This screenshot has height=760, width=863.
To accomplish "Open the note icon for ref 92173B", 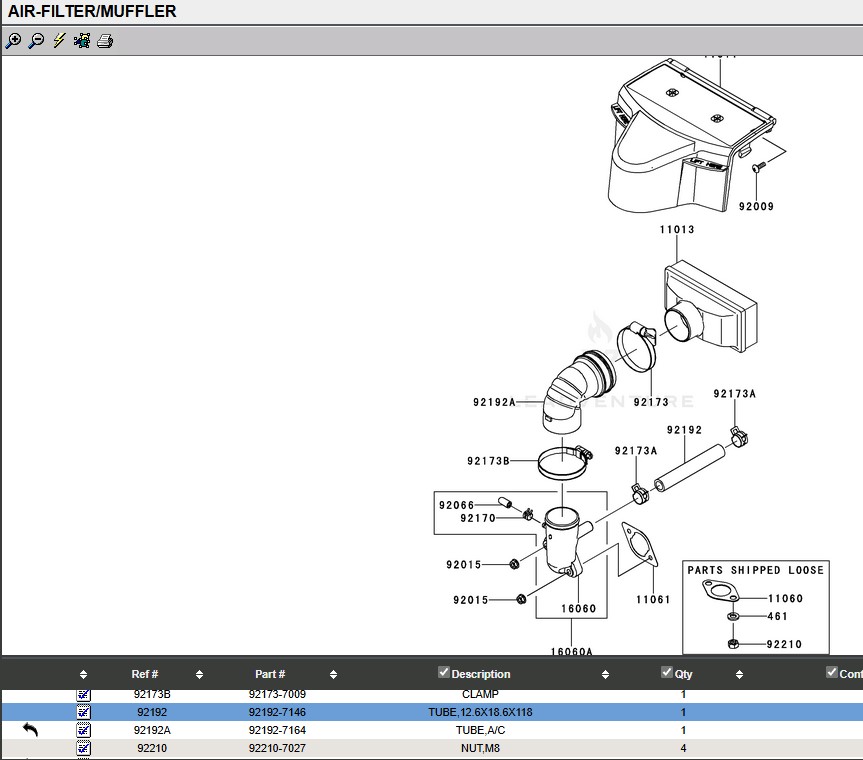I will (x=84, y=694).
